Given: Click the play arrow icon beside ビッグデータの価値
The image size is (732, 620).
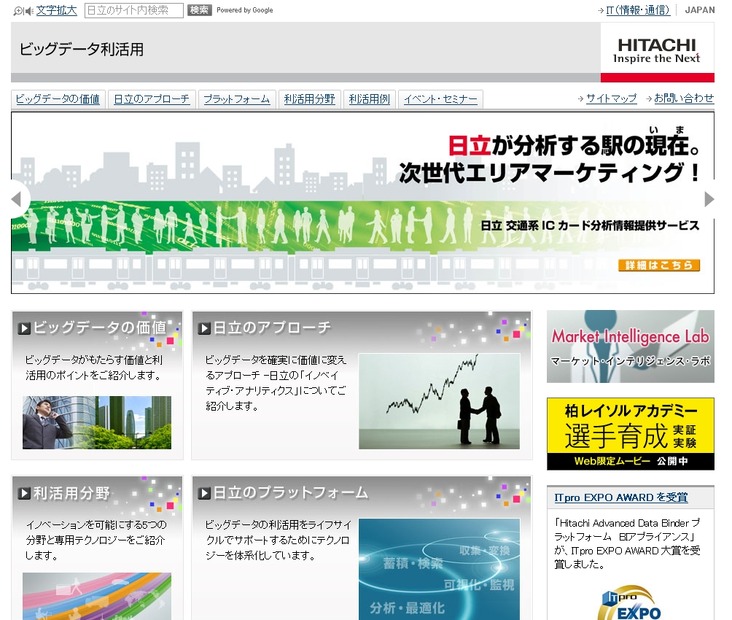Looking at the screenshot, I should pos(24,328).
